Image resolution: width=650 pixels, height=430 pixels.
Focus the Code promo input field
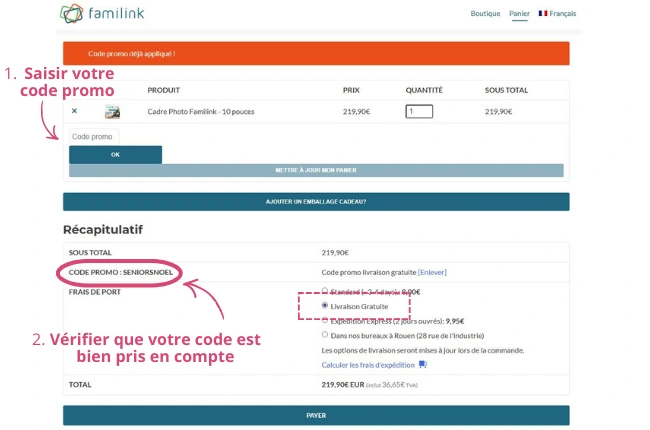(94, 136)
